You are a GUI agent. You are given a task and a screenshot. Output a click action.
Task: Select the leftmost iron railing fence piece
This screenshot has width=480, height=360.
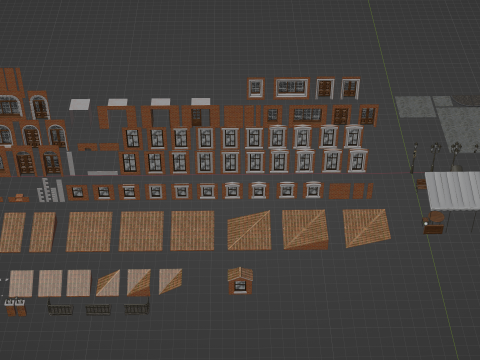(x=60, y=309)
